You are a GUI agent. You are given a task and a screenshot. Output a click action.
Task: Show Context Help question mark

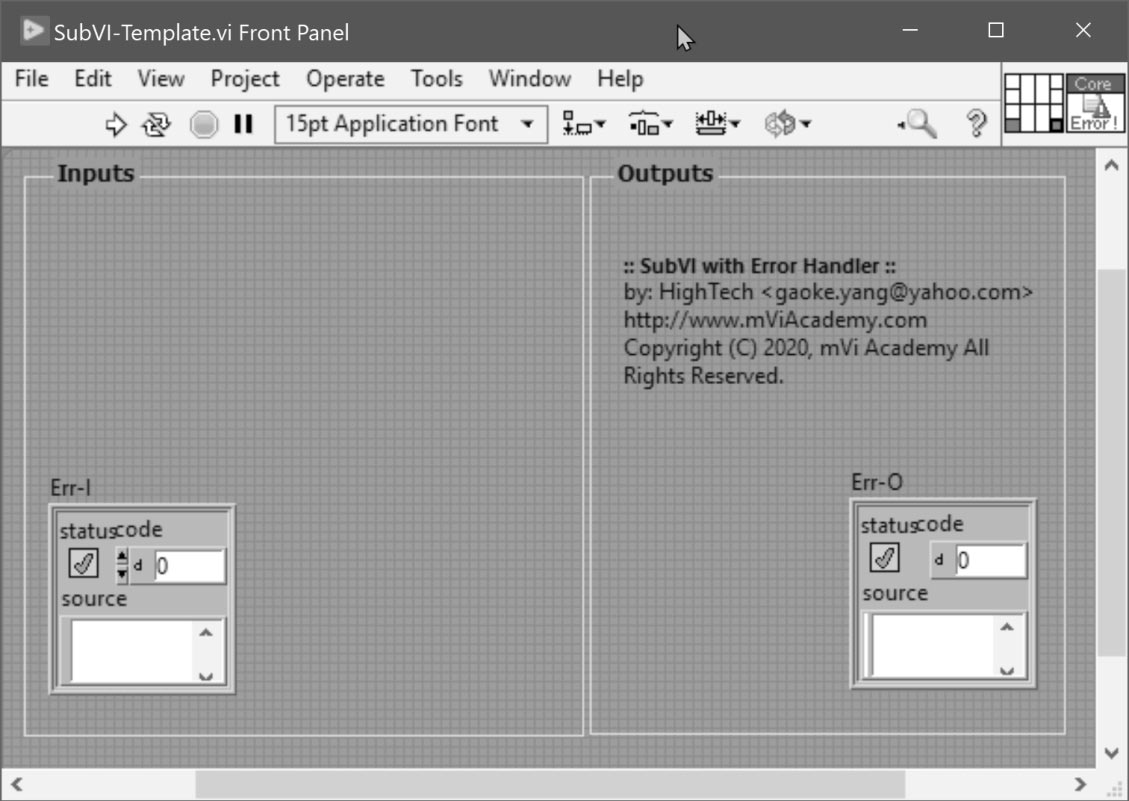pos(976,124)
